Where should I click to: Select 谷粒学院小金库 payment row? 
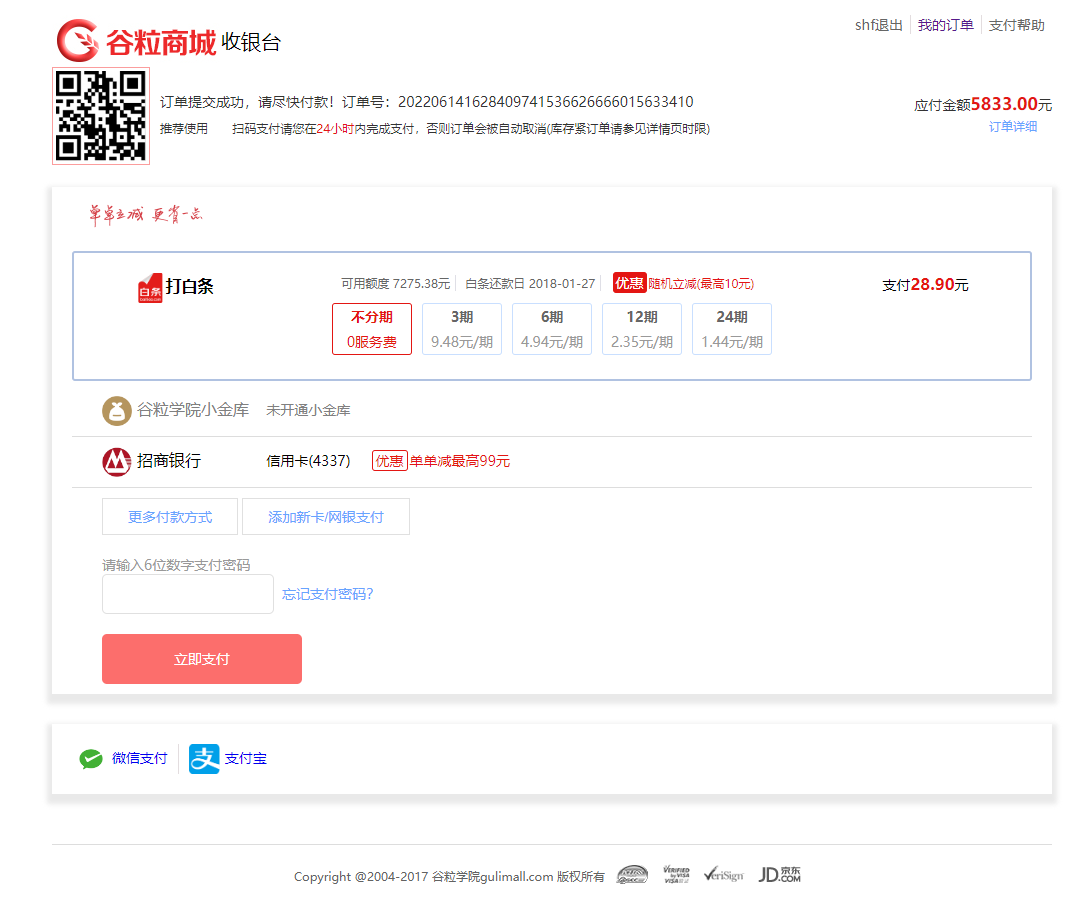pyautogui.click(x=552, y=411)
